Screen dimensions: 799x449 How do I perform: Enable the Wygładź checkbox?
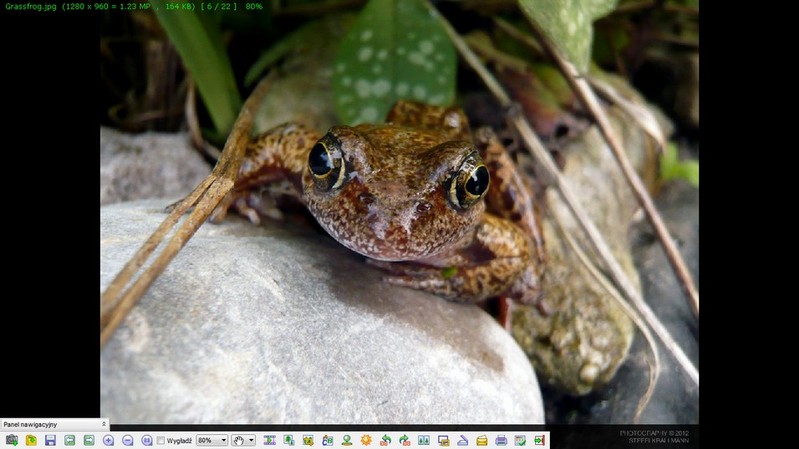pos(161,440)
